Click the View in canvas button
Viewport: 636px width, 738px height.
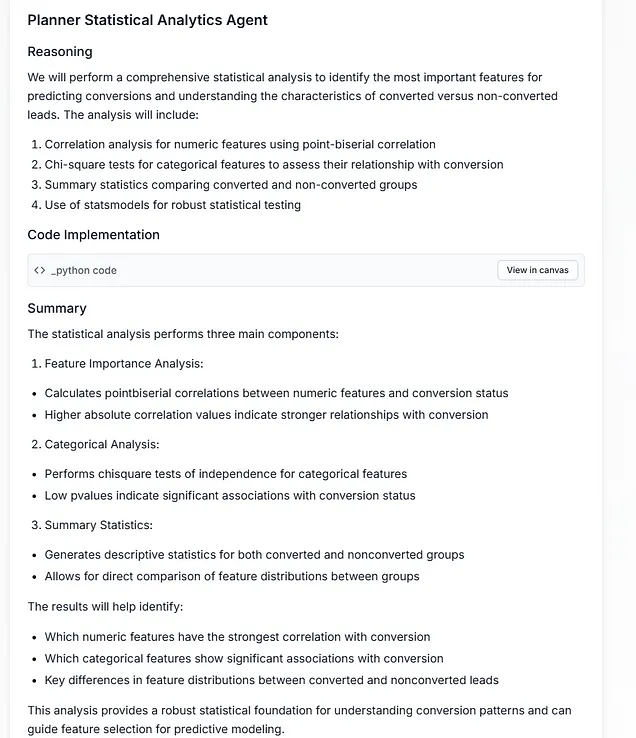(x=537, y=270)
